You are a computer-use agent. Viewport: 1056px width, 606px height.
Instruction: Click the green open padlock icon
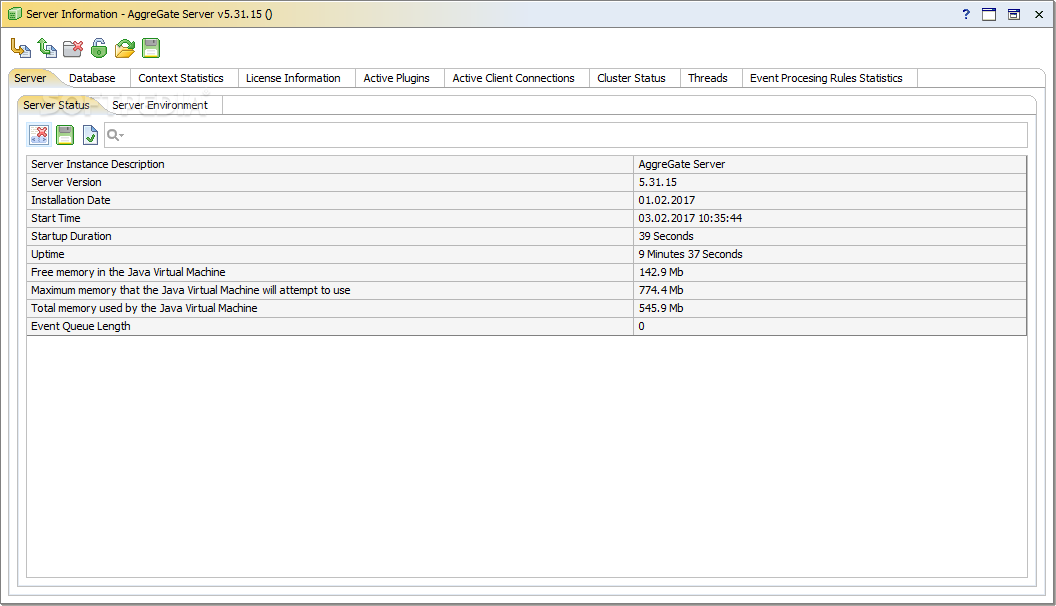[x=99, y=48]
